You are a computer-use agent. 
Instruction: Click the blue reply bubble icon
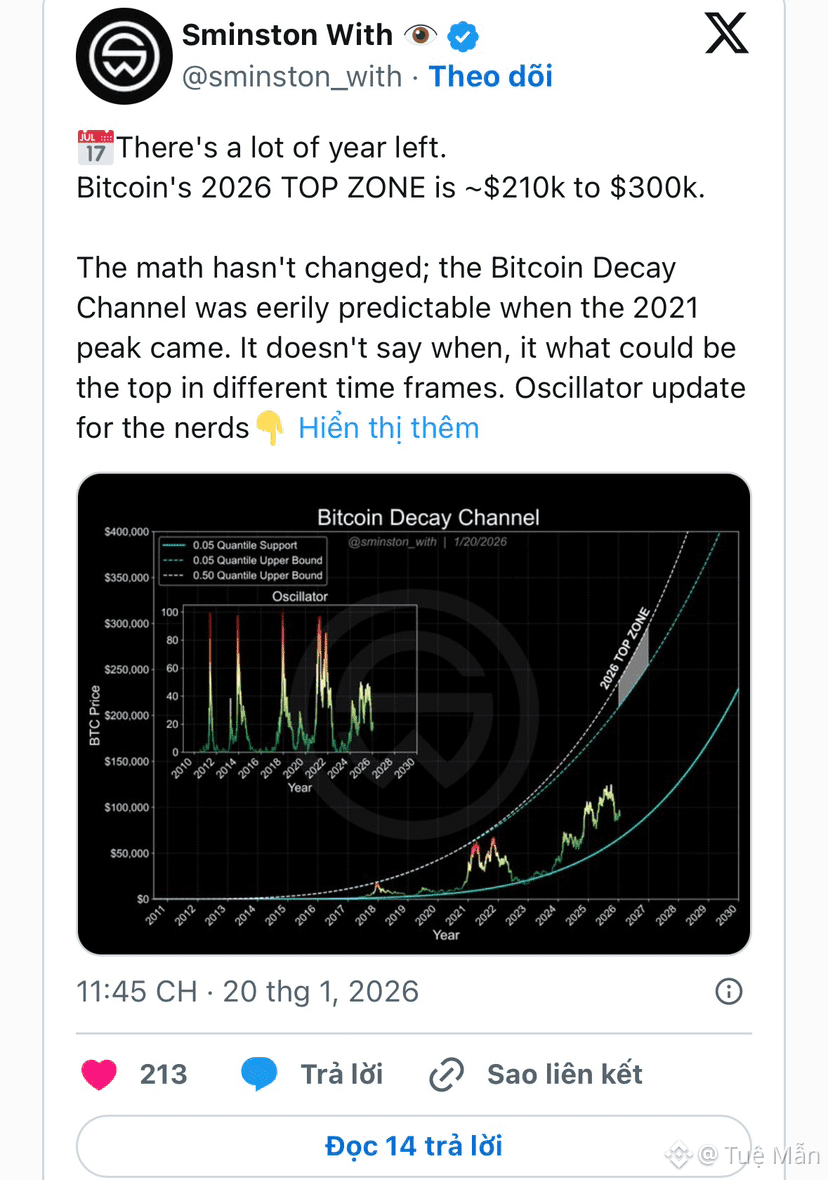[x=259, y=1074]
